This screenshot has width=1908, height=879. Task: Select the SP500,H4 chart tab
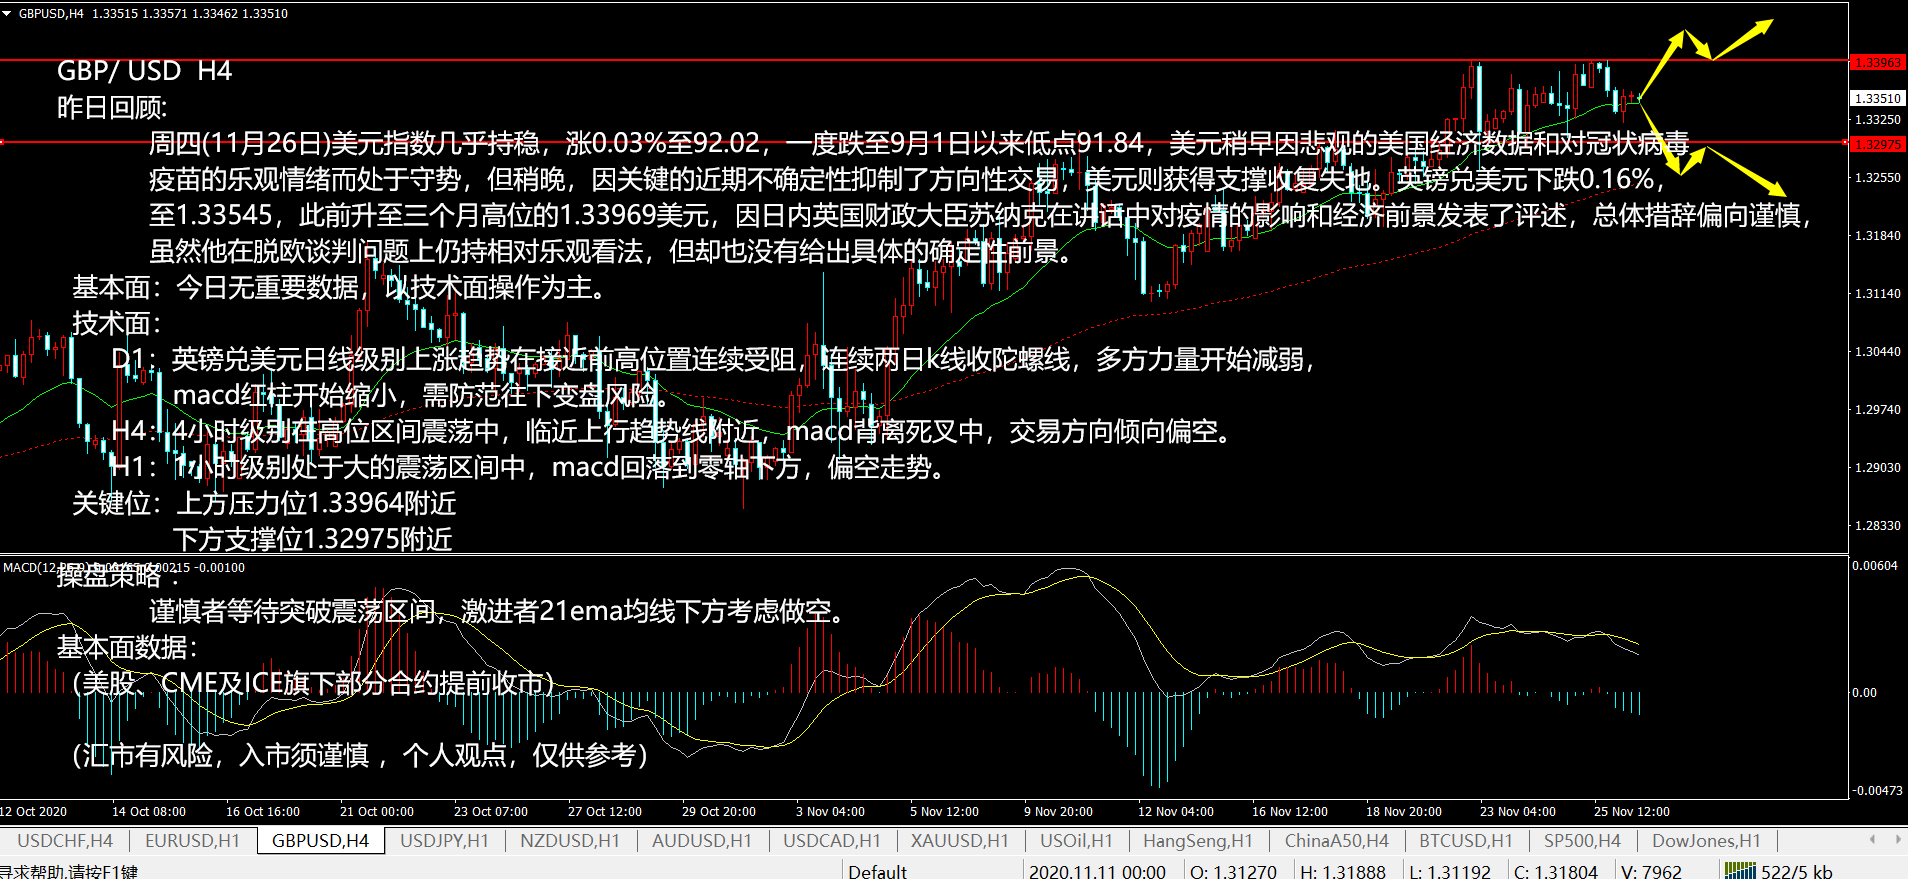pos(1582,841)
